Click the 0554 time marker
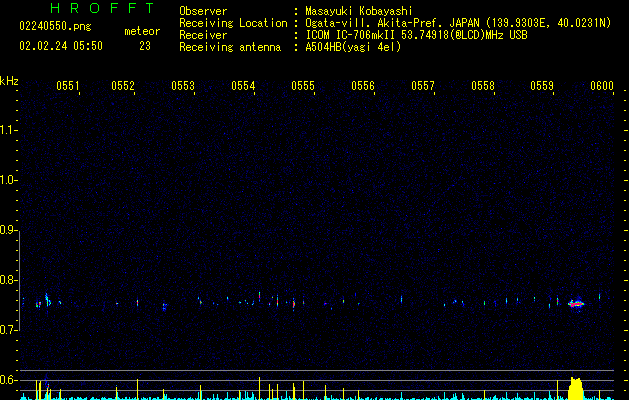This screenshot has height=400, width=629. pos(243,86)
